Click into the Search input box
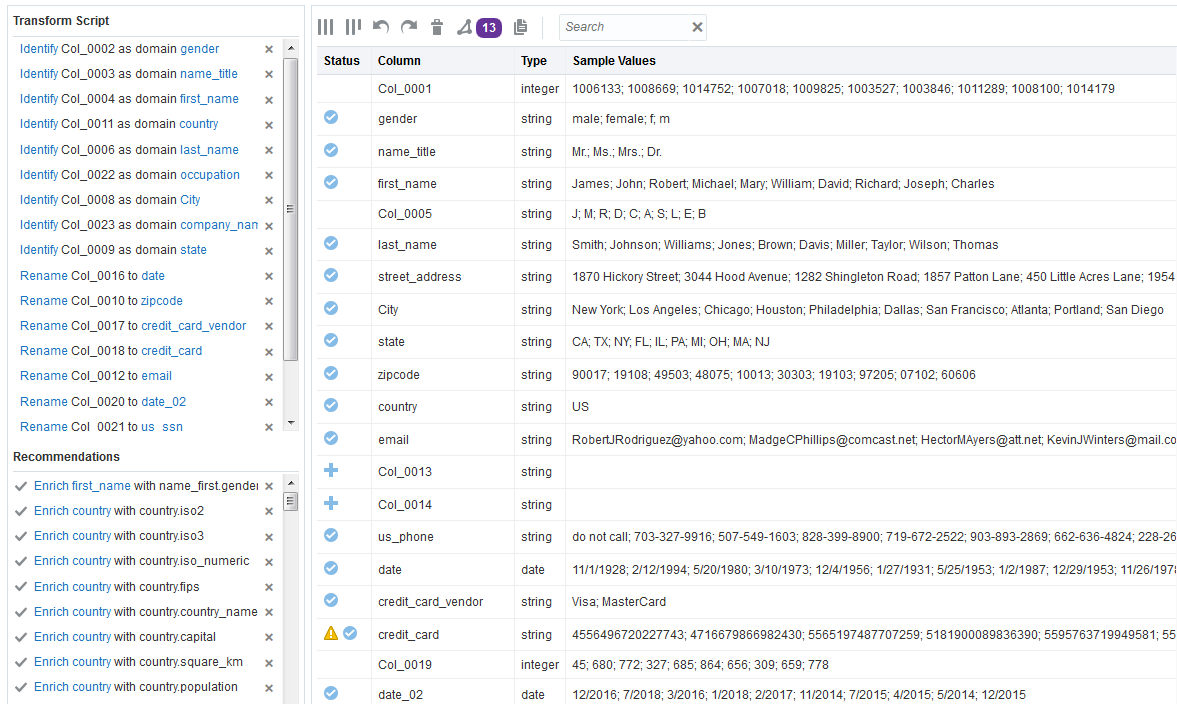This screenshot has width=1177, height=704. click(x=624, y=27)
